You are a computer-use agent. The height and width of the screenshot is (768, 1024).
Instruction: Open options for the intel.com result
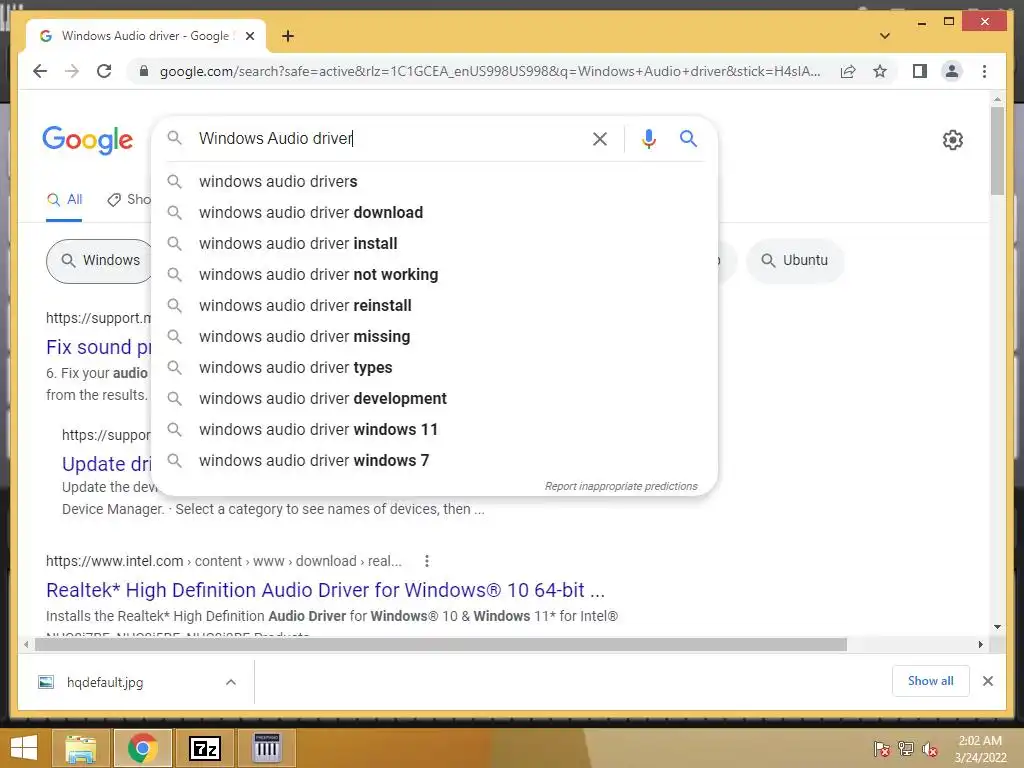426,561
